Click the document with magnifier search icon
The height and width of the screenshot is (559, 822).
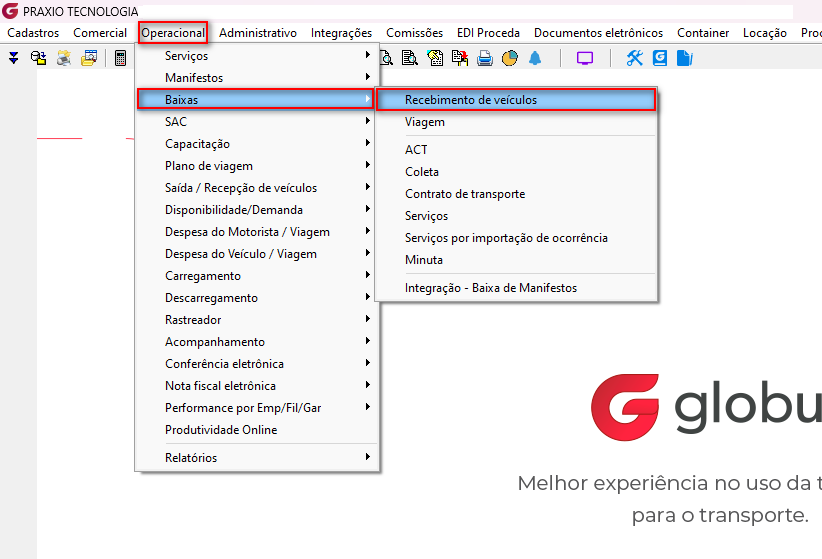409,58
